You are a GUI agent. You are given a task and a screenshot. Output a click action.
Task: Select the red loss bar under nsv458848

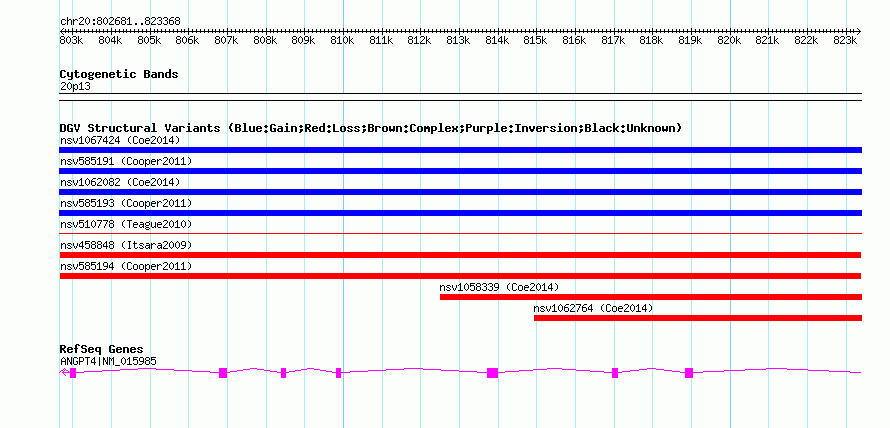click(460, 255)
